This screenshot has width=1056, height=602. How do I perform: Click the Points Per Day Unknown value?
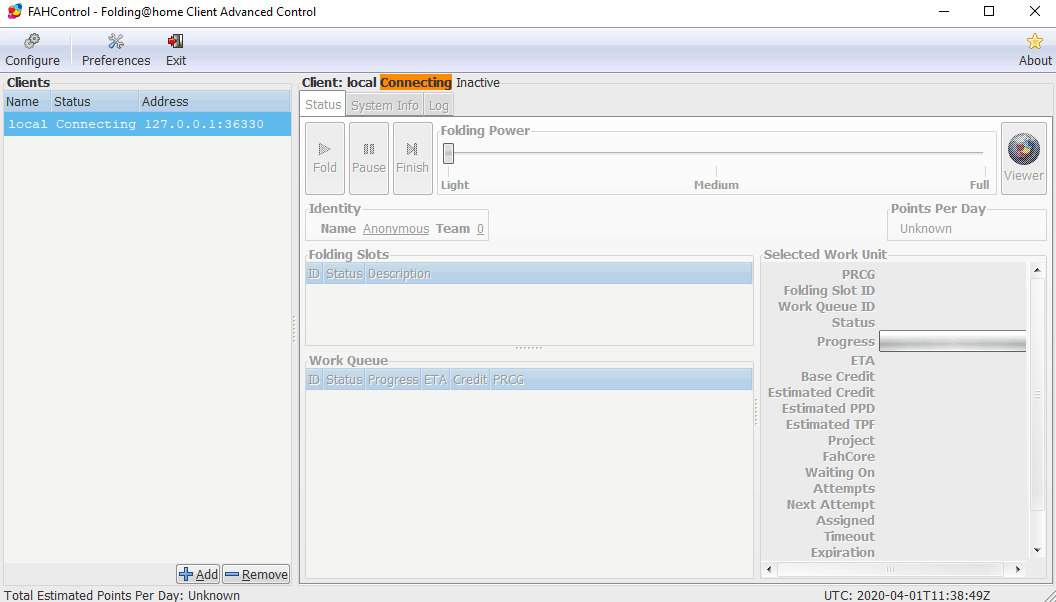pyautogui.click(x=925, y=229)
